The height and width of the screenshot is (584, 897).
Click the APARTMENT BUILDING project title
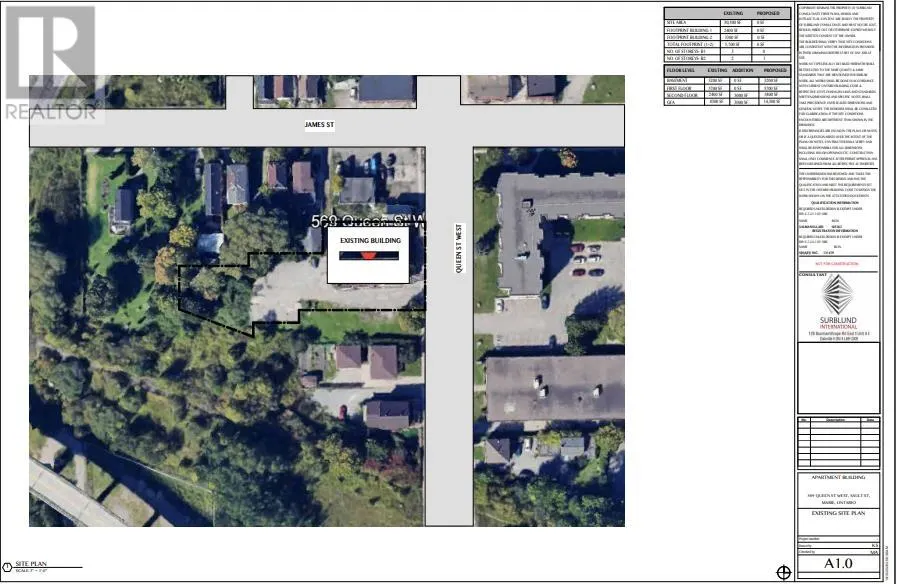(839, 477)
